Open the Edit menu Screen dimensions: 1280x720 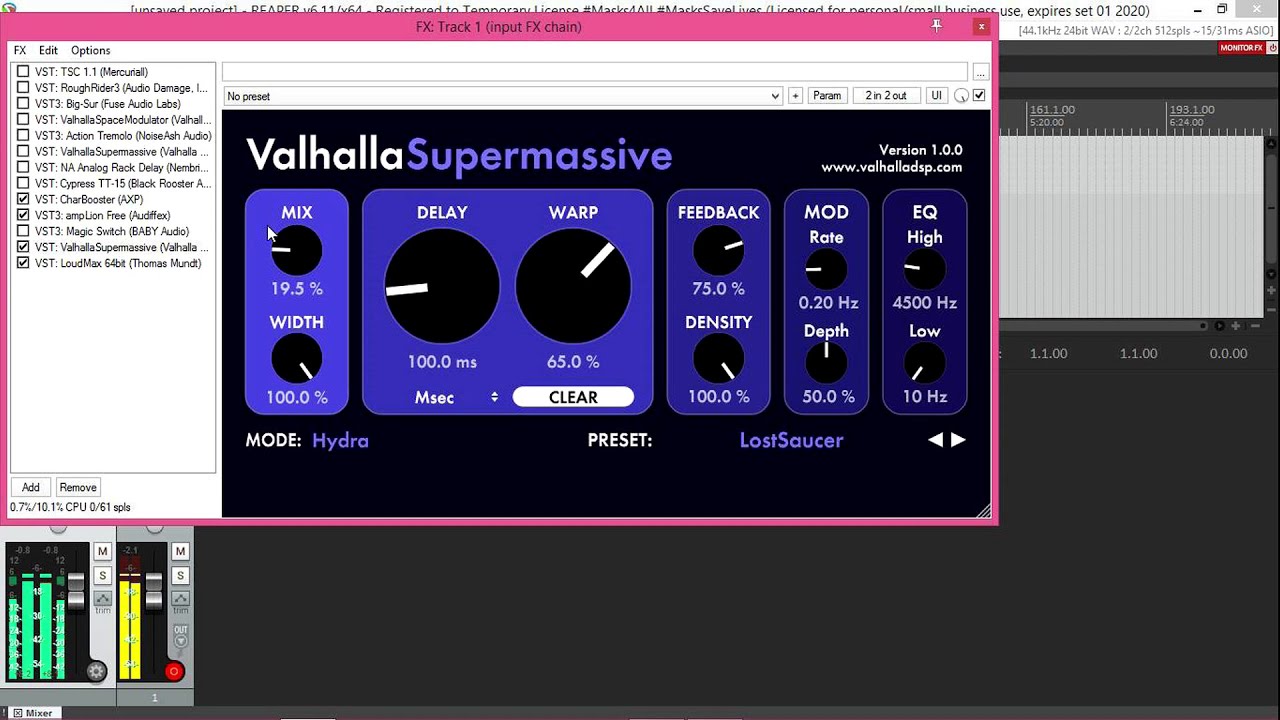click(x=48, y=50)
